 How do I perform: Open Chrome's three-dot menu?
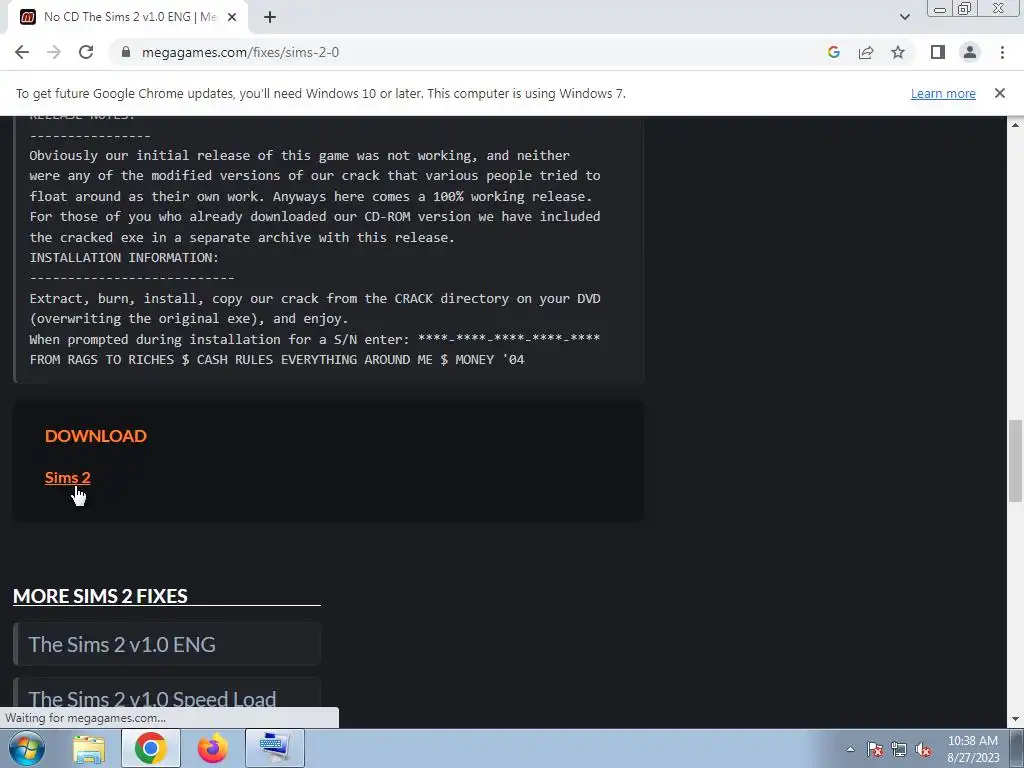[1002, 52]
